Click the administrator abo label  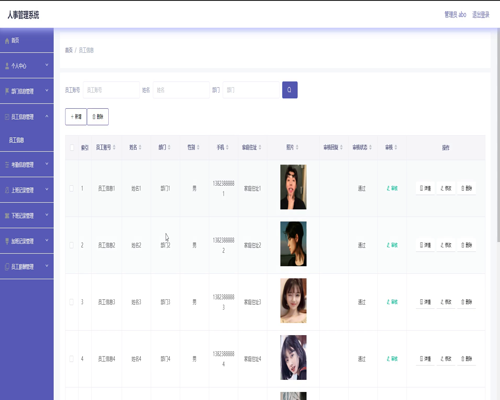tap(455, 14)
